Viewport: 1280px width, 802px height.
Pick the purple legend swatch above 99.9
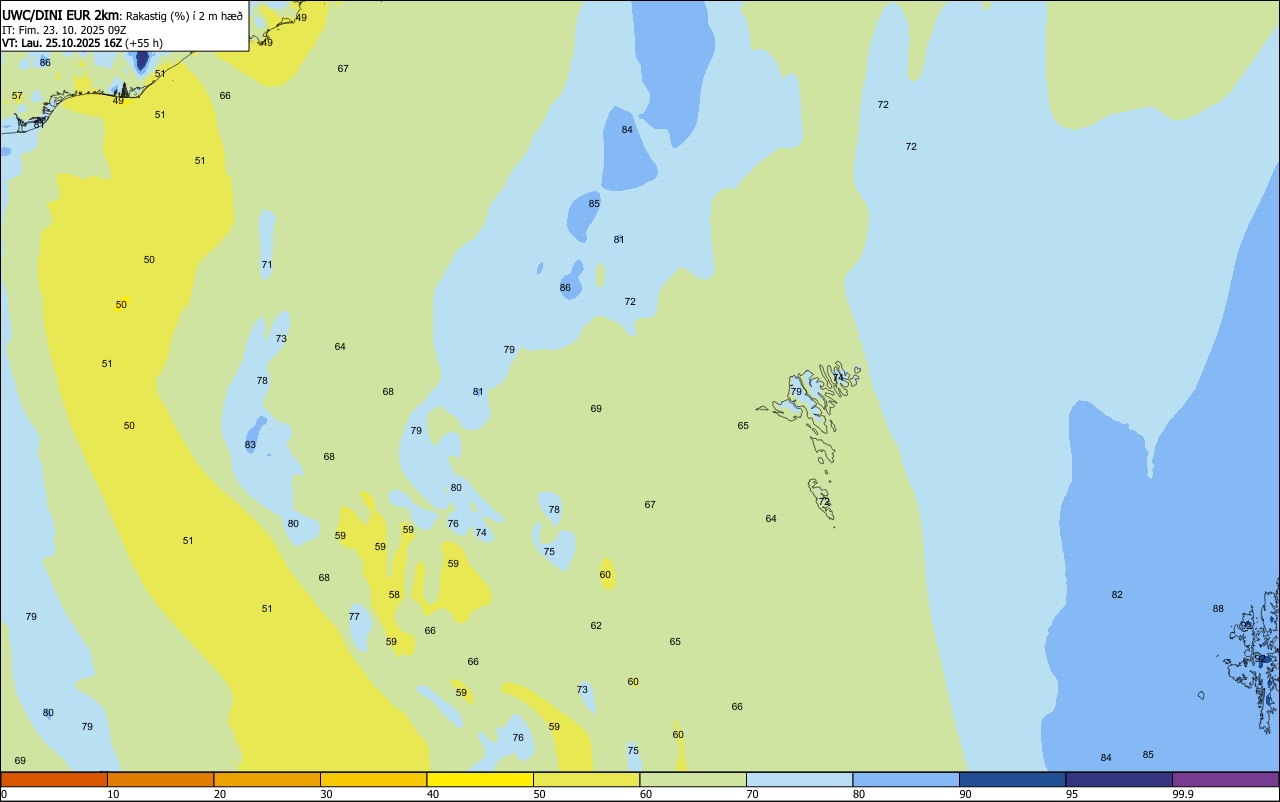pyautogui.click(x=1225, y=779)
